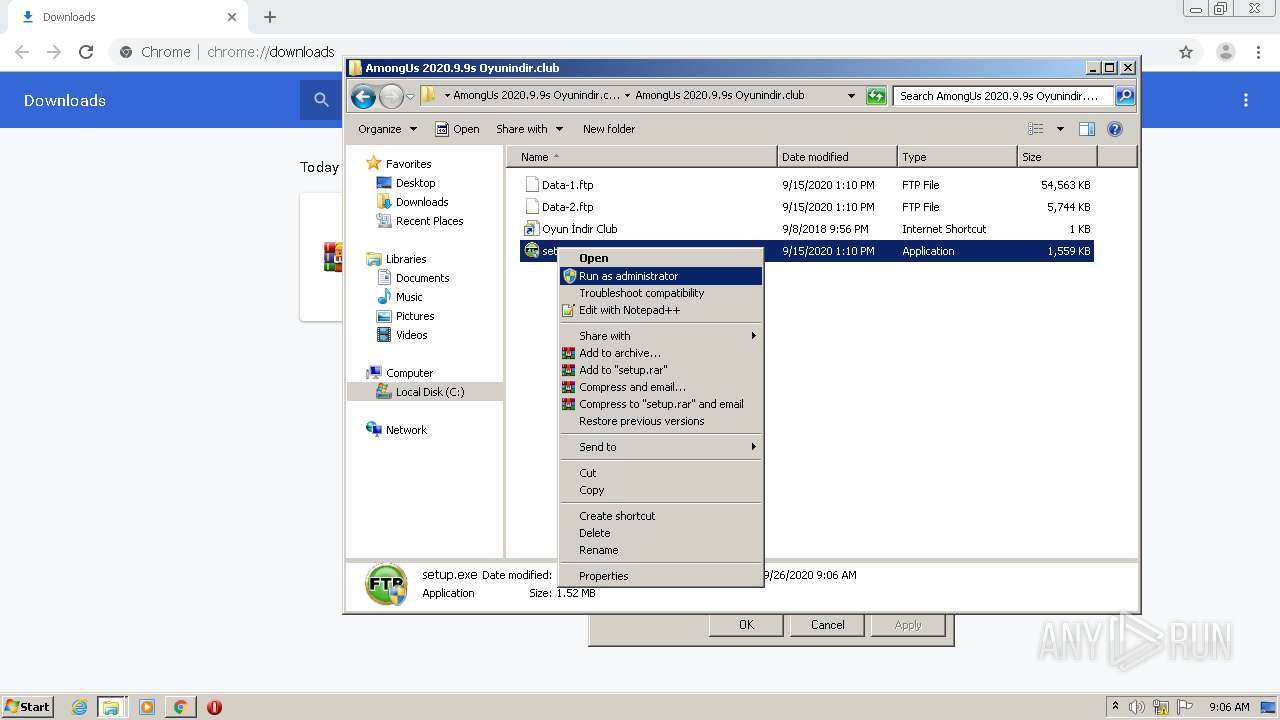This screenshot has height=720, width=1280.
Task: Open the Share with toolbar dropdown
Action: 529,129
